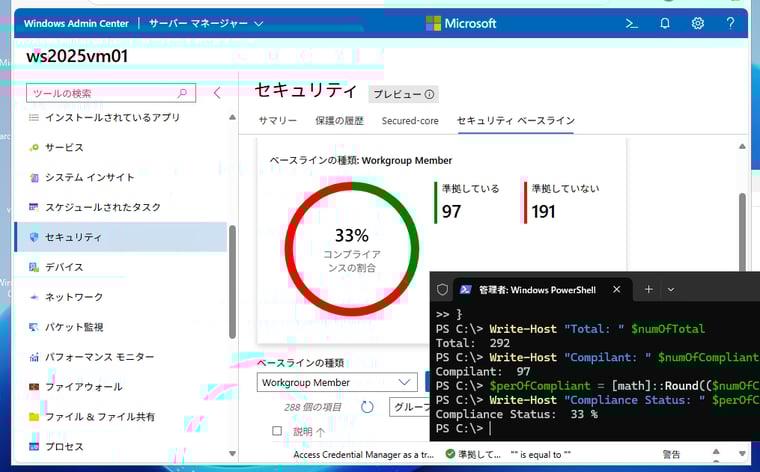Screen dimensions: 760x472
Task: Click the パケット監視 icon
Action: (33, 327)
